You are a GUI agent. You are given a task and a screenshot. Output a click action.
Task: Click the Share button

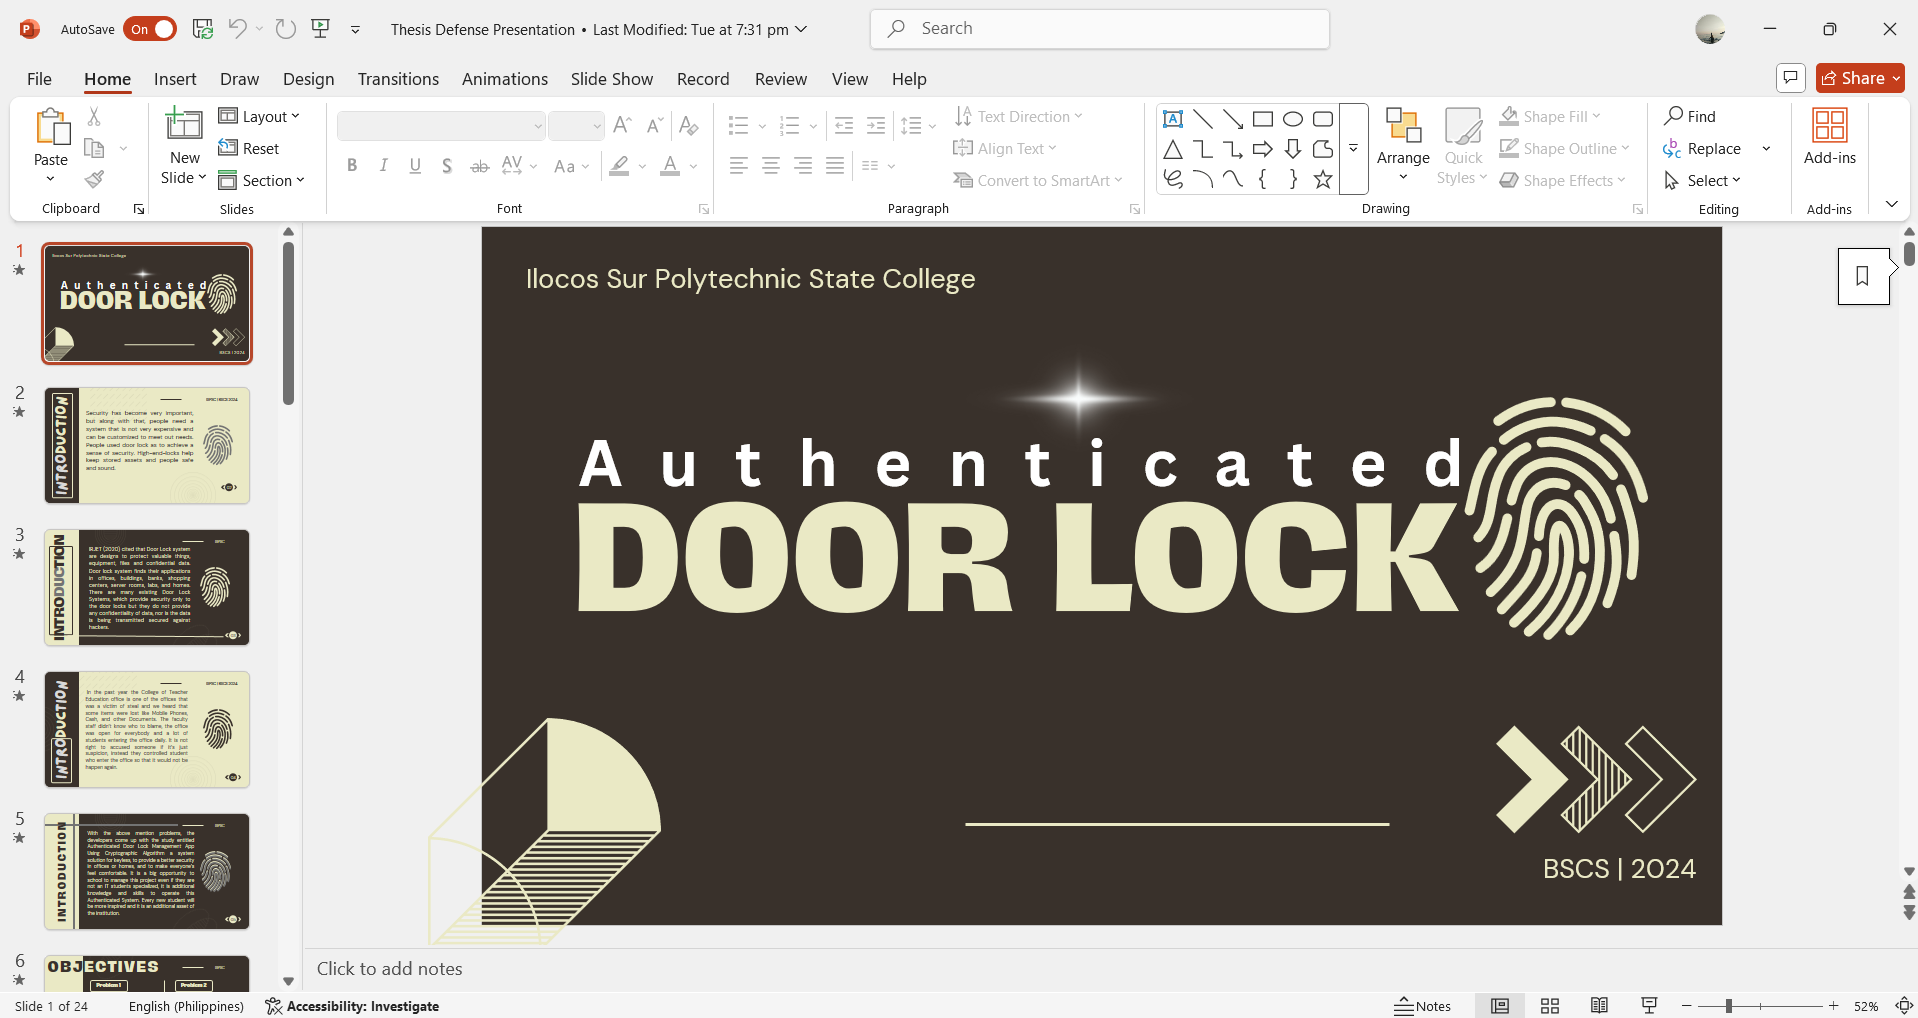pyautogui.click(x=1860, y=78)
